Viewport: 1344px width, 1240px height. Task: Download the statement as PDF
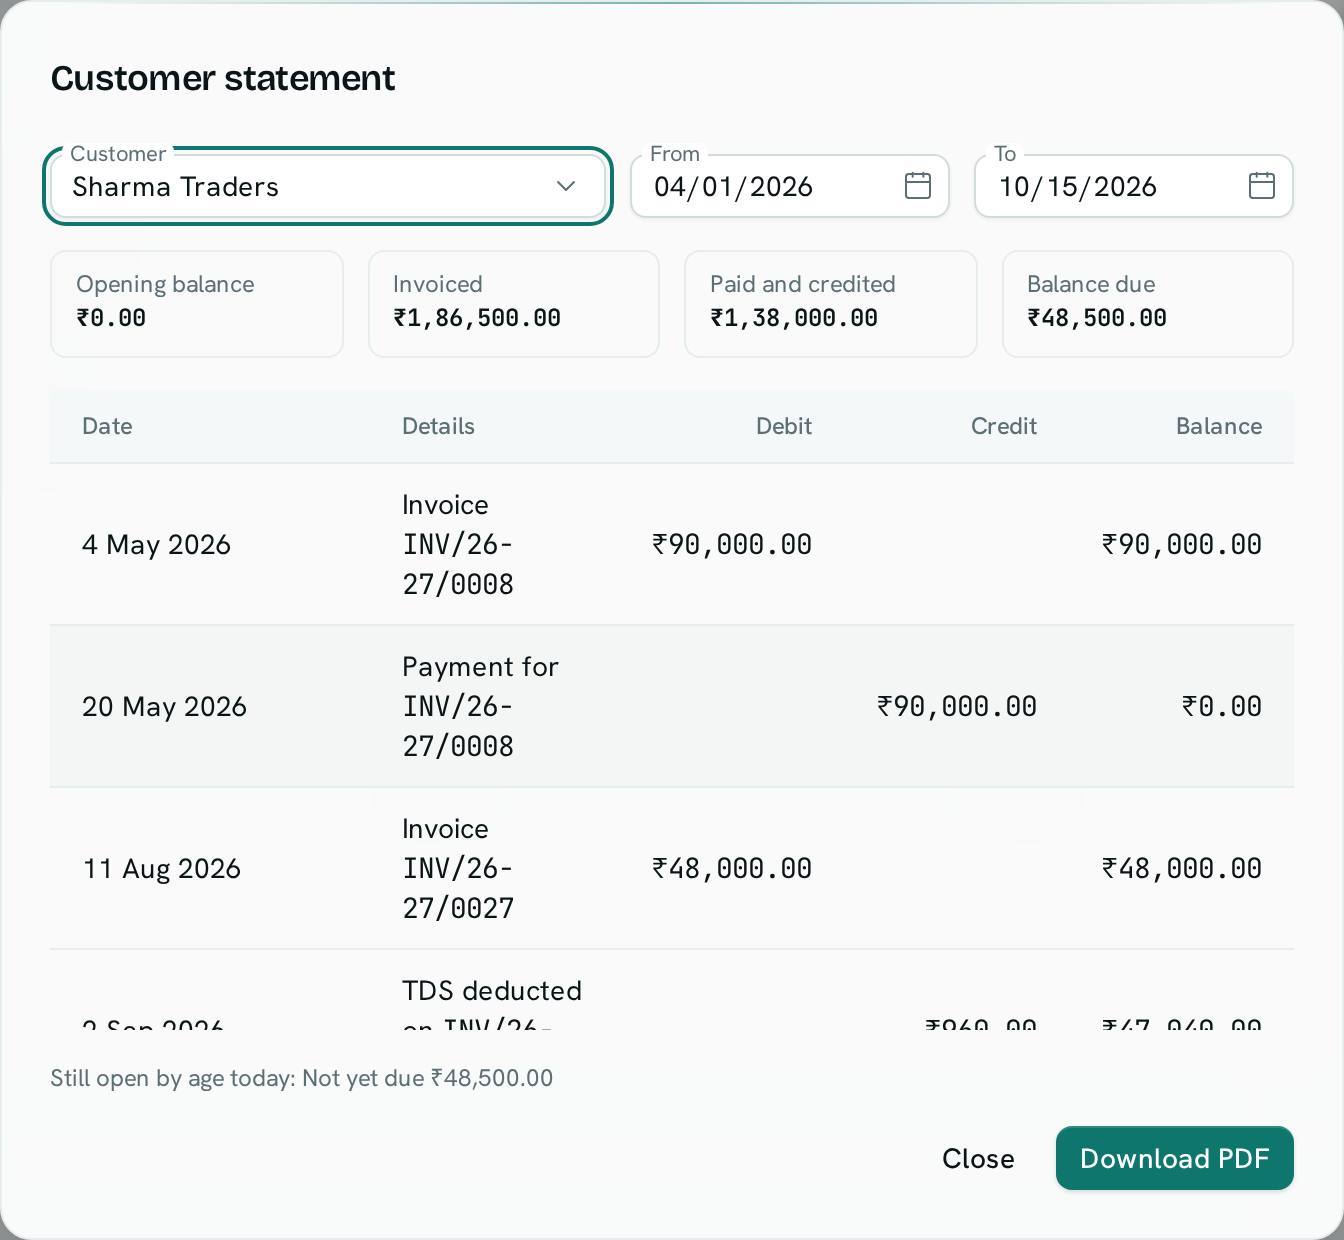click(1174, 1158)
